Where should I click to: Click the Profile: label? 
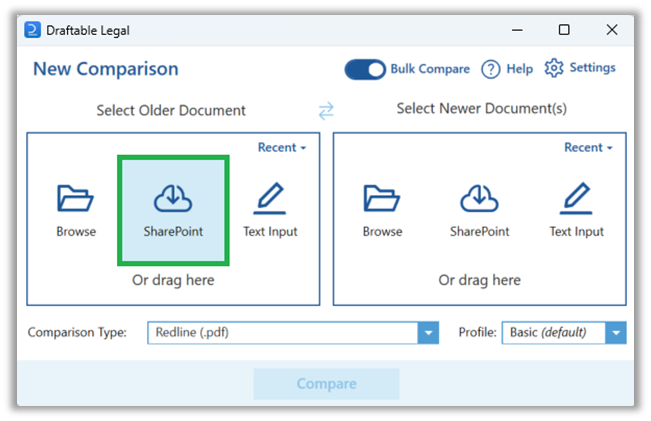pos(477,332)
